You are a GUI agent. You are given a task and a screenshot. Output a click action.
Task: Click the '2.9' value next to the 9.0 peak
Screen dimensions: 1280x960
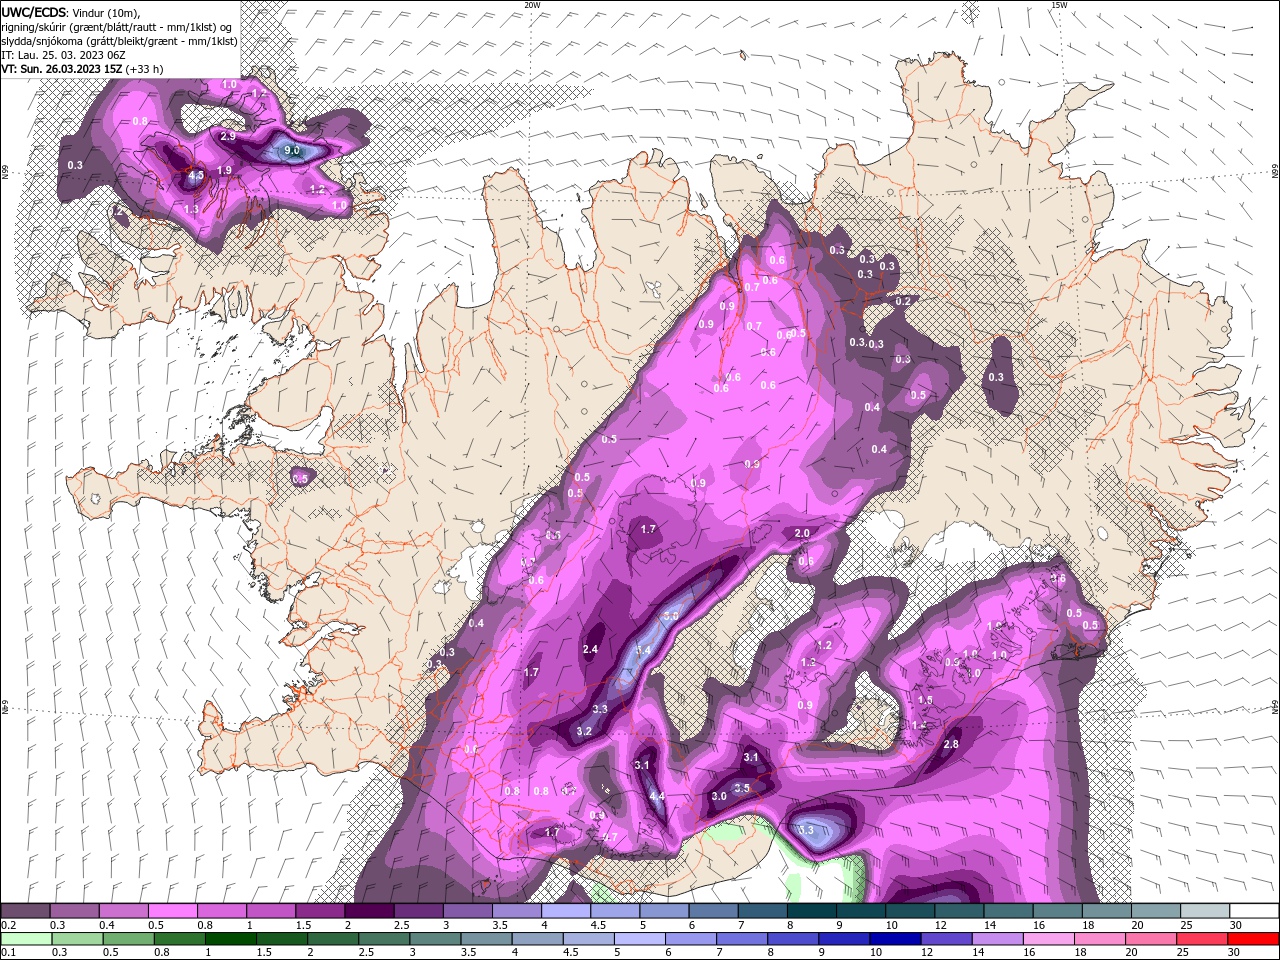[x=228, y=136]
